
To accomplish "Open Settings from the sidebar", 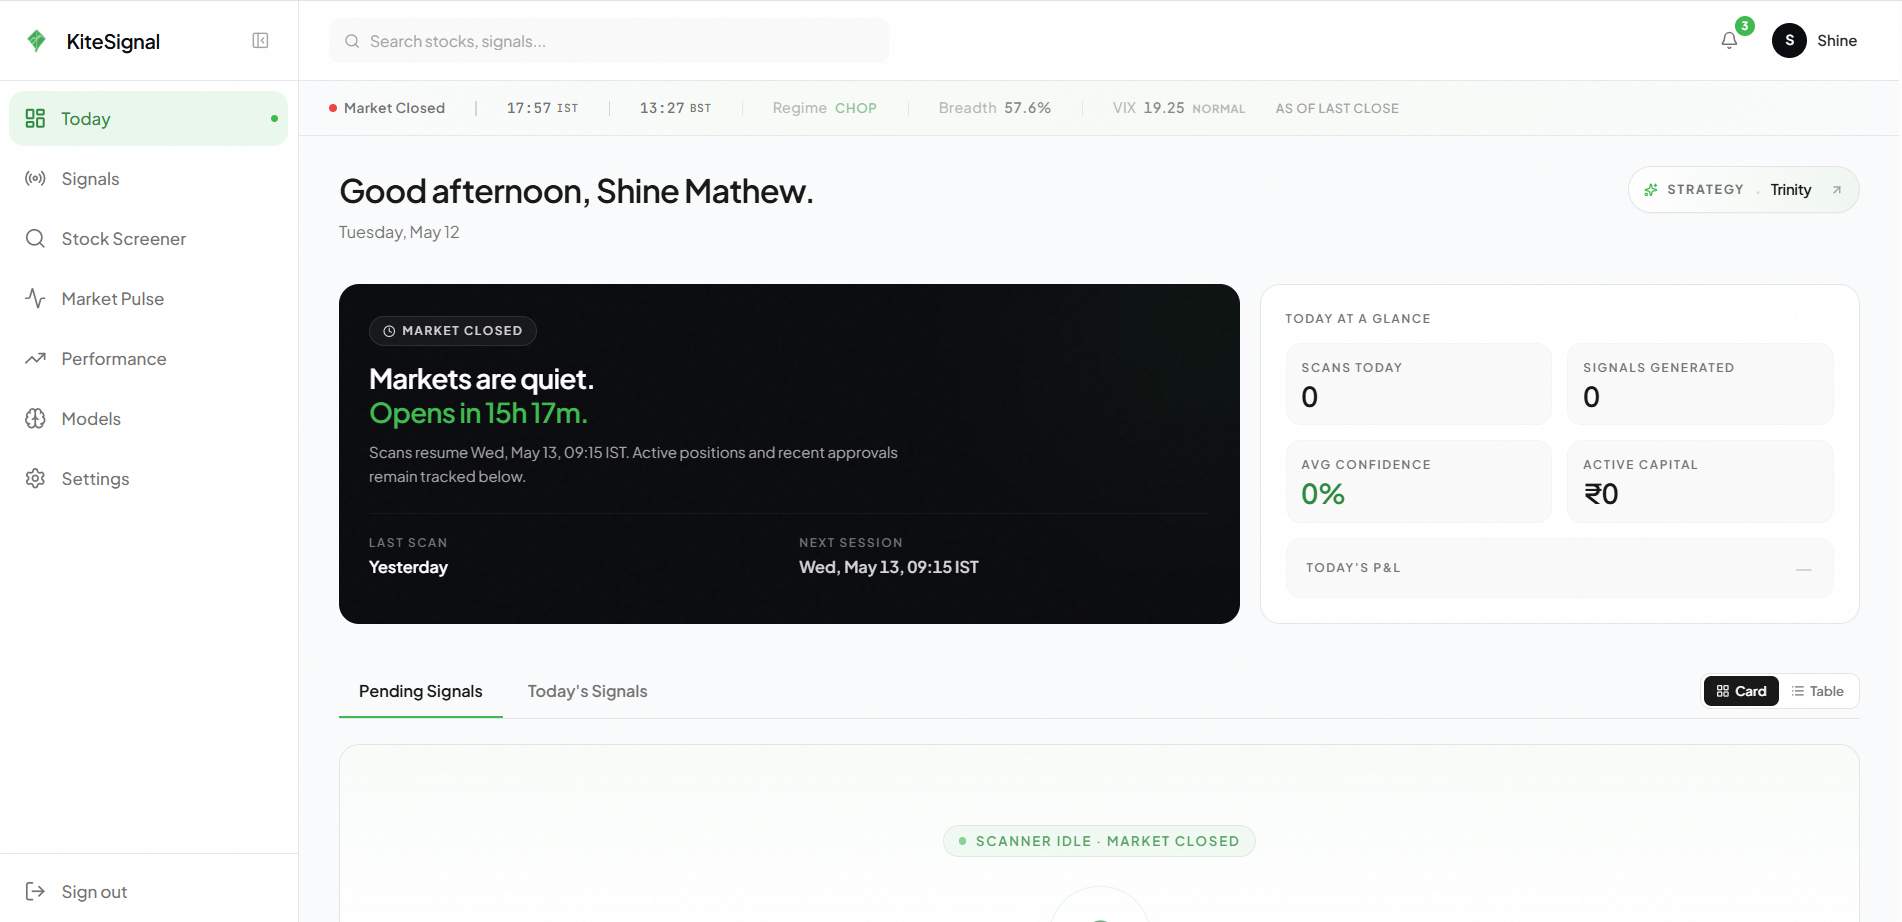I will [148, 479].
